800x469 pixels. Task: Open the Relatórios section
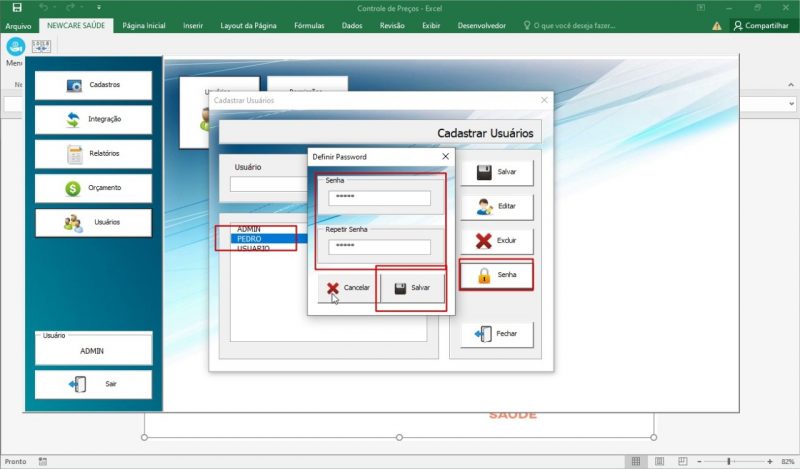(x=93, y=154)
